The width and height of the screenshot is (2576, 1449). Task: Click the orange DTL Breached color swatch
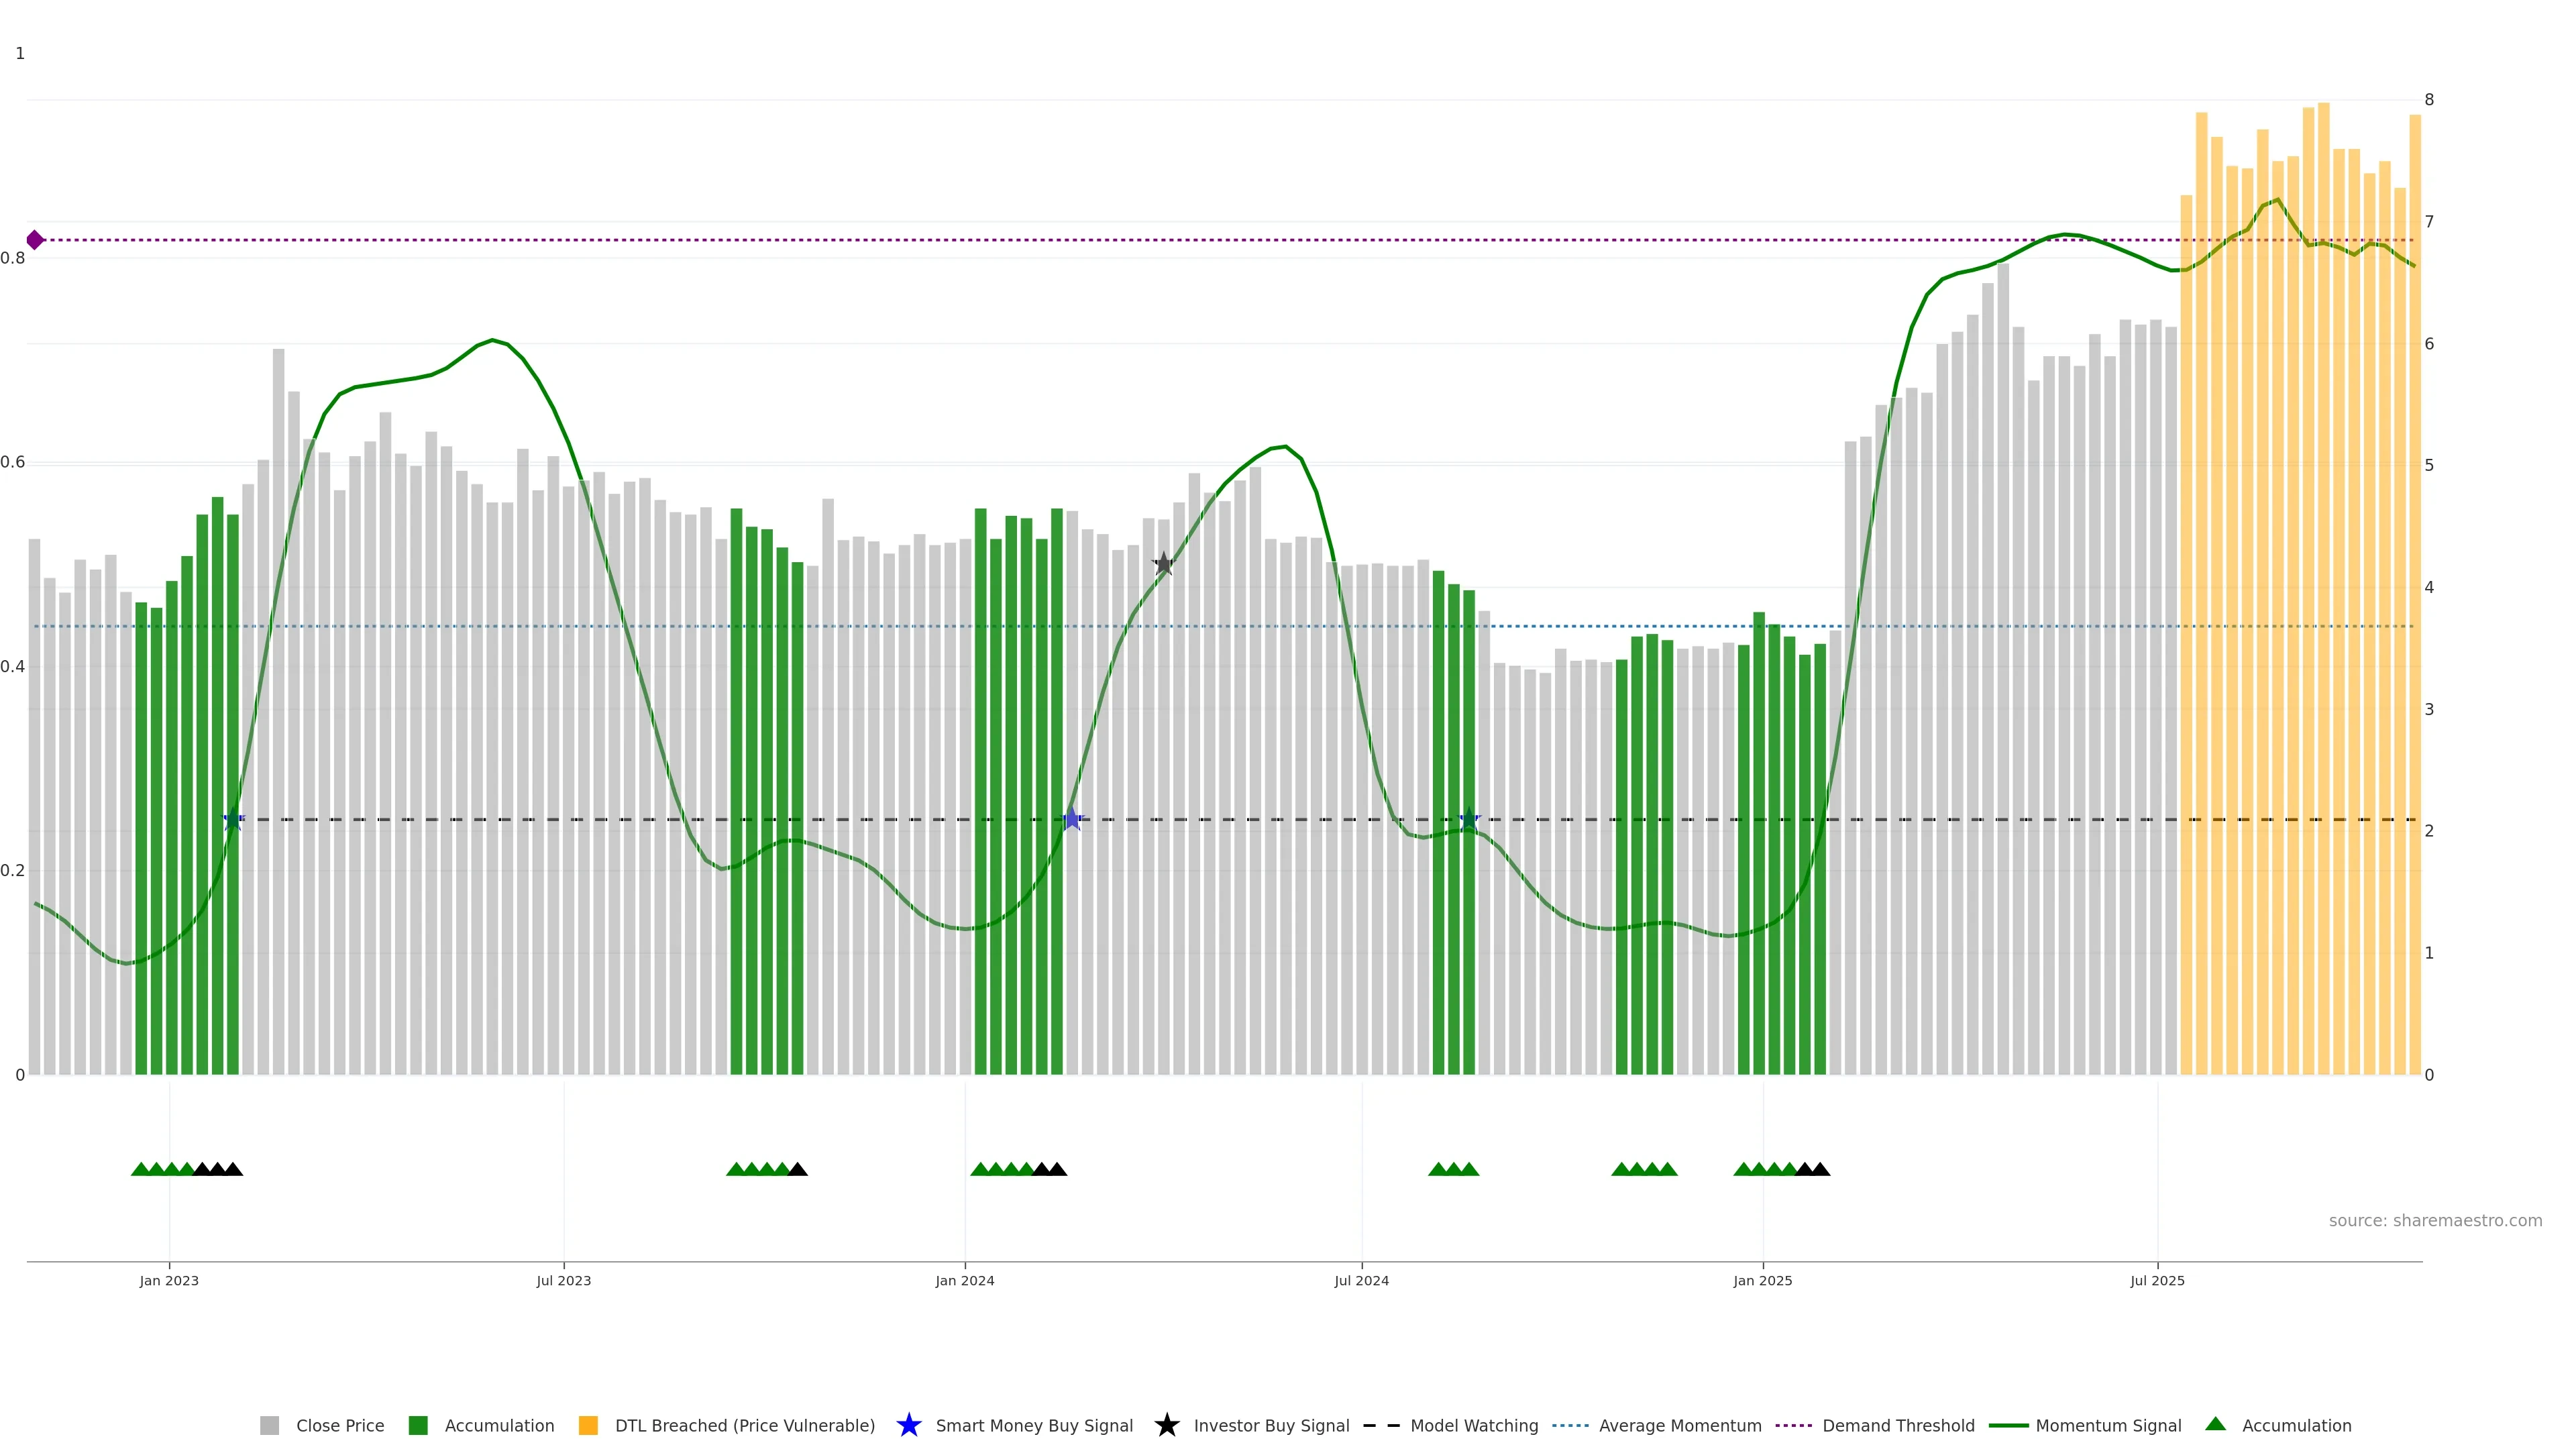588,1425
